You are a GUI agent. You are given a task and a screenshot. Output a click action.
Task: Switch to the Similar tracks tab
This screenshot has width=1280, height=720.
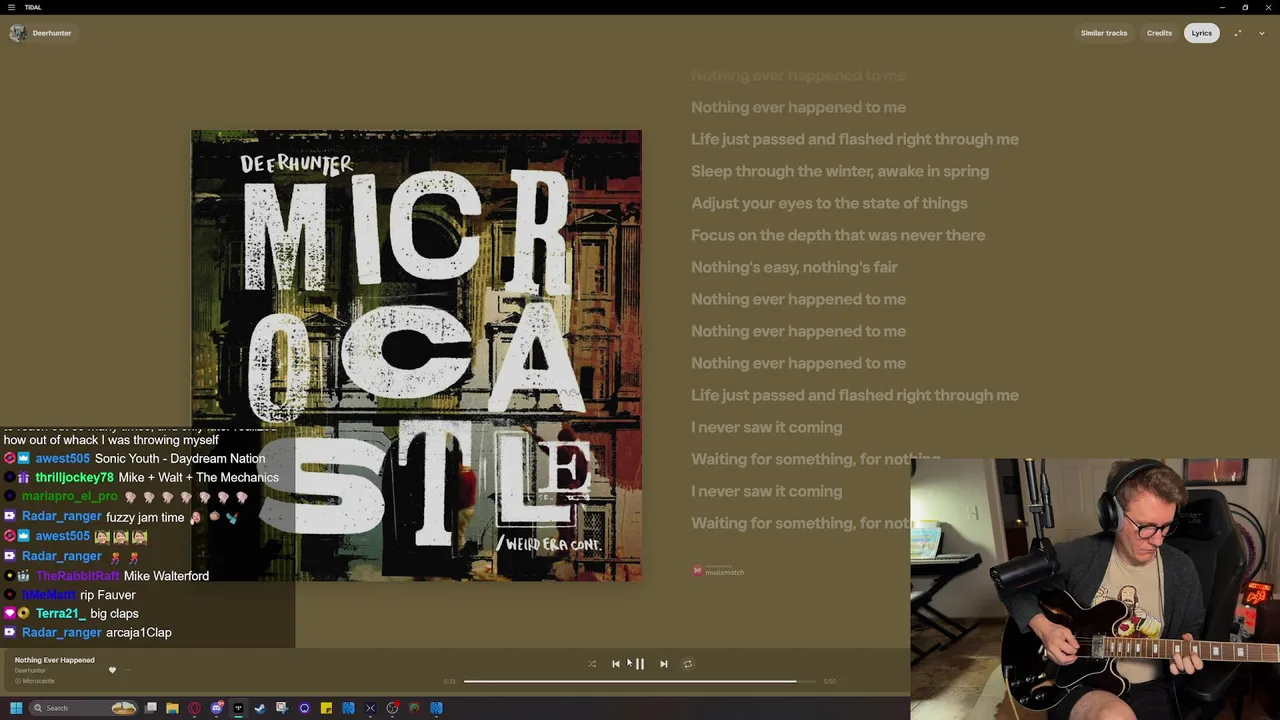pos(1104,33)
